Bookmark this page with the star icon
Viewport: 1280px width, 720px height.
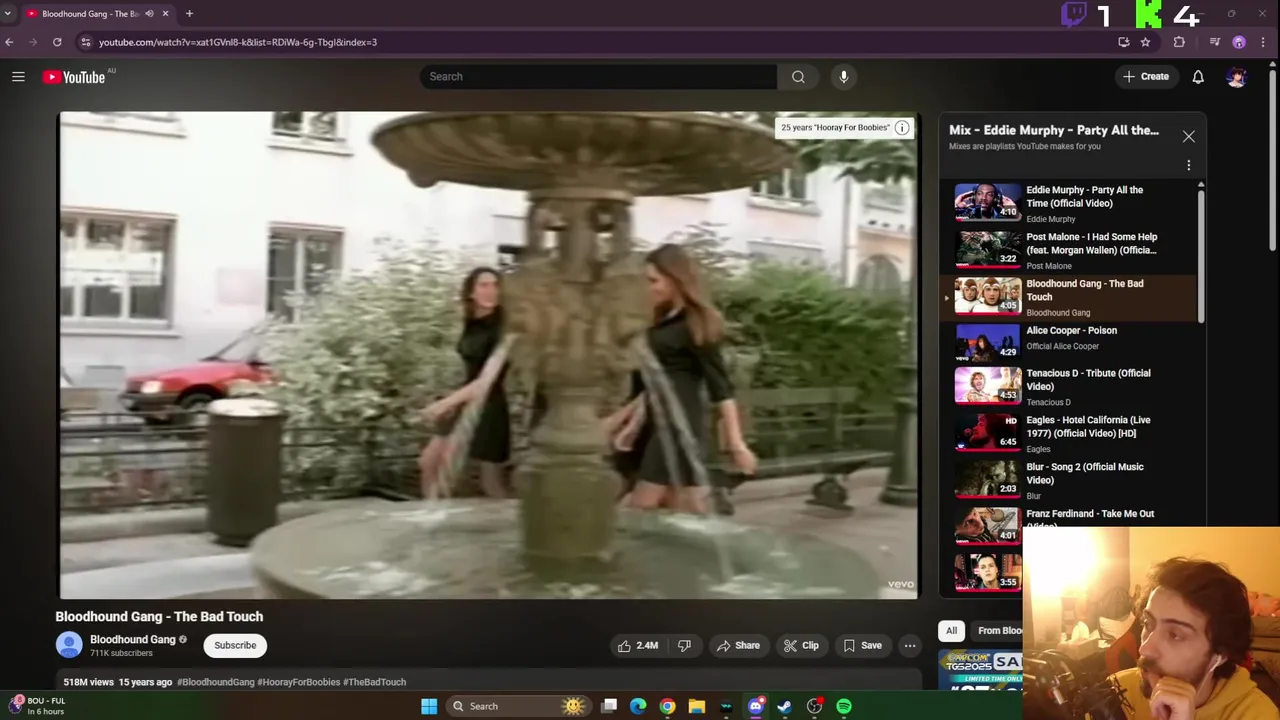pos(1145,42)
